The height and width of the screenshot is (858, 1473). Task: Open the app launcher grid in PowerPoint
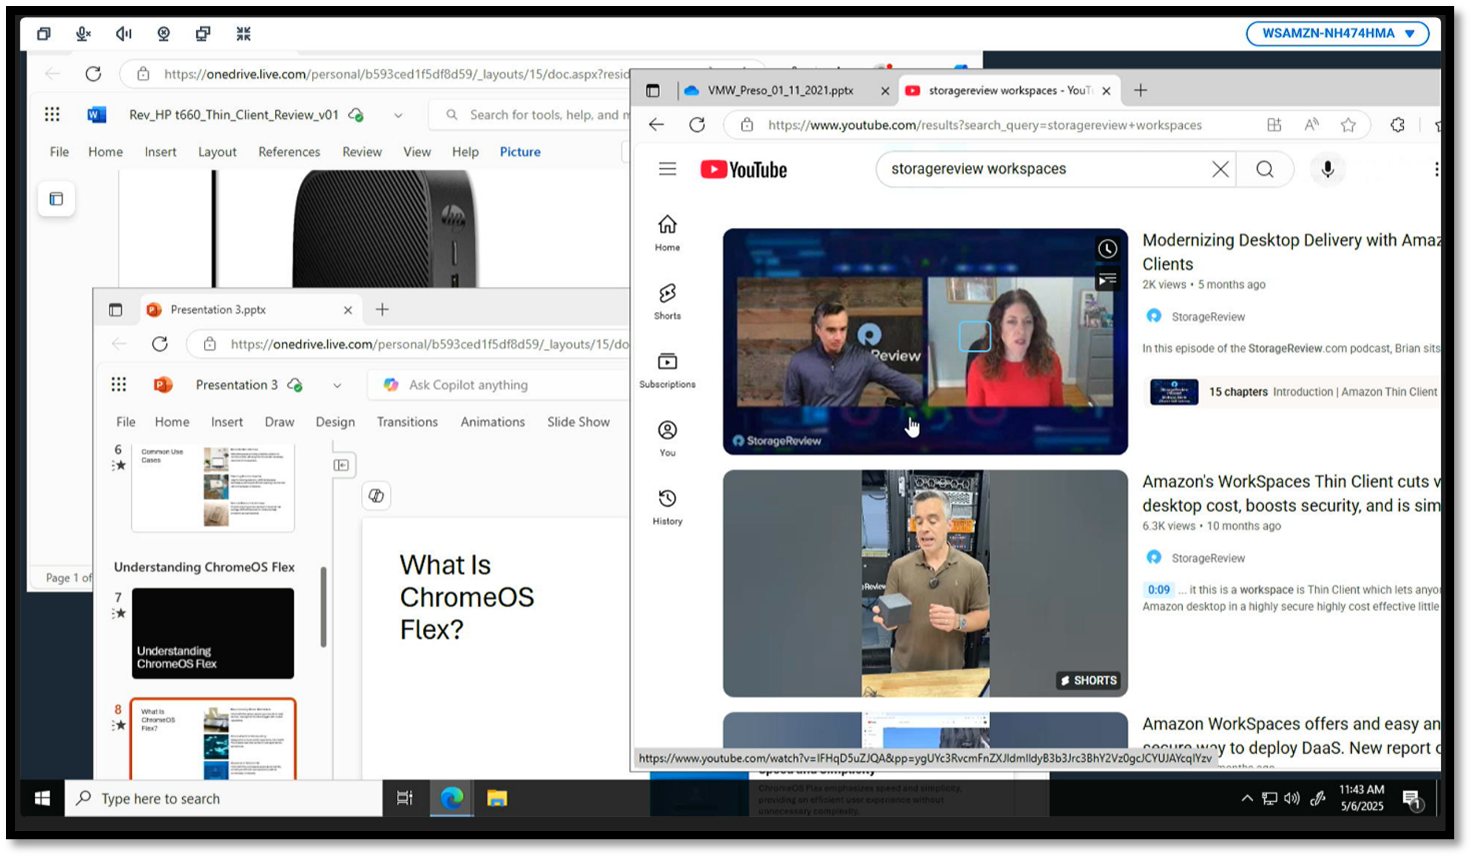(x=119, y=385)
